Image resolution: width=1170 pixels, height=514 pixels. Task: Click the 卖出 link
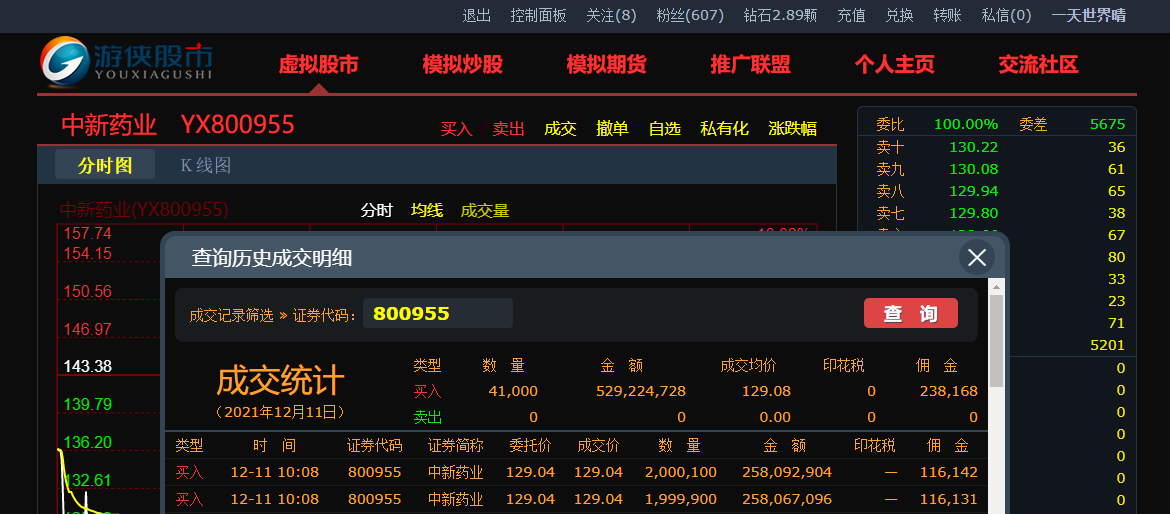509,129
